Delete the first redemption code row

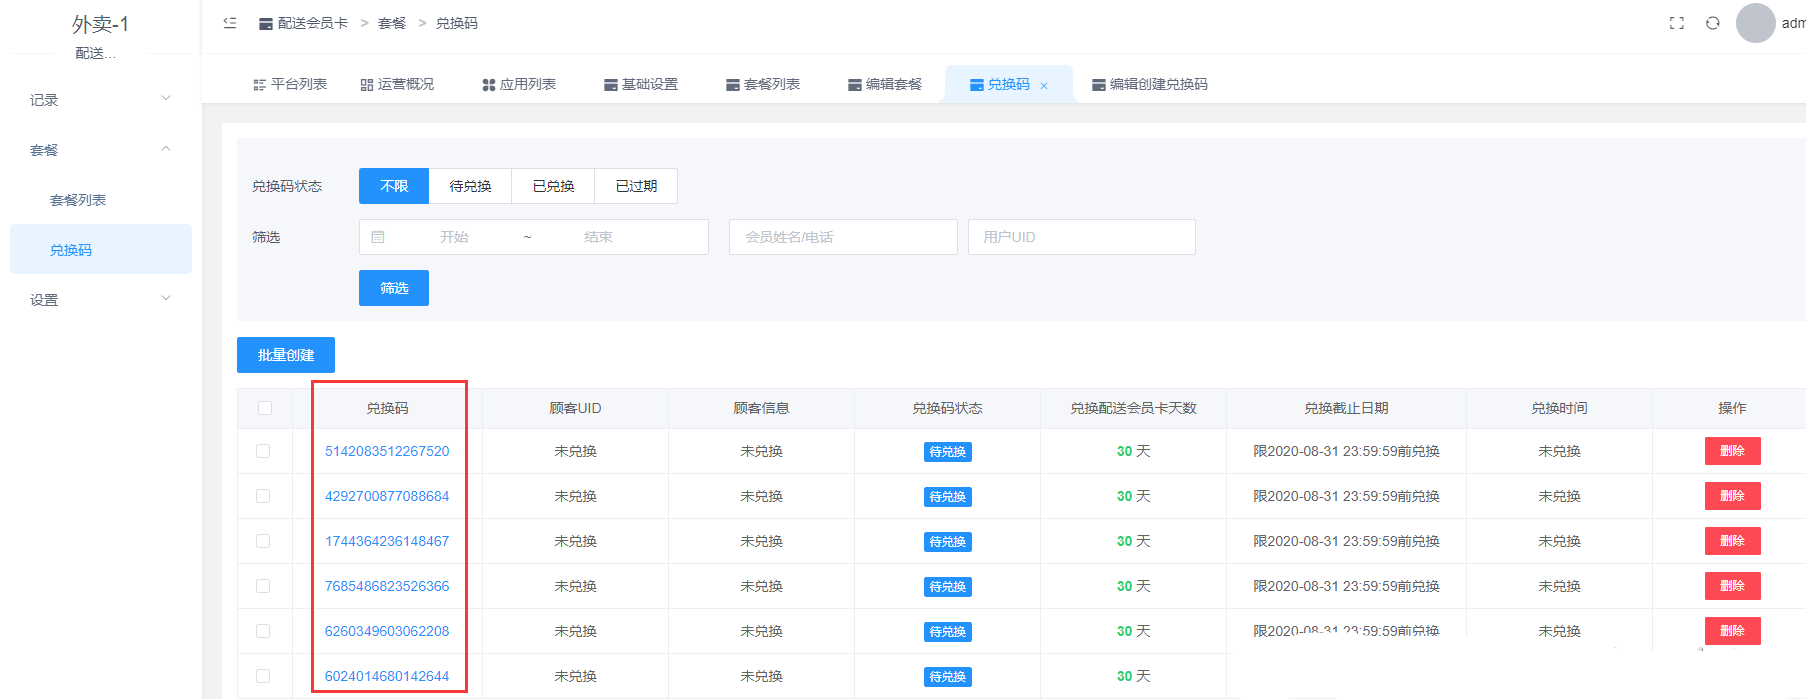[x=1732, y=451]
